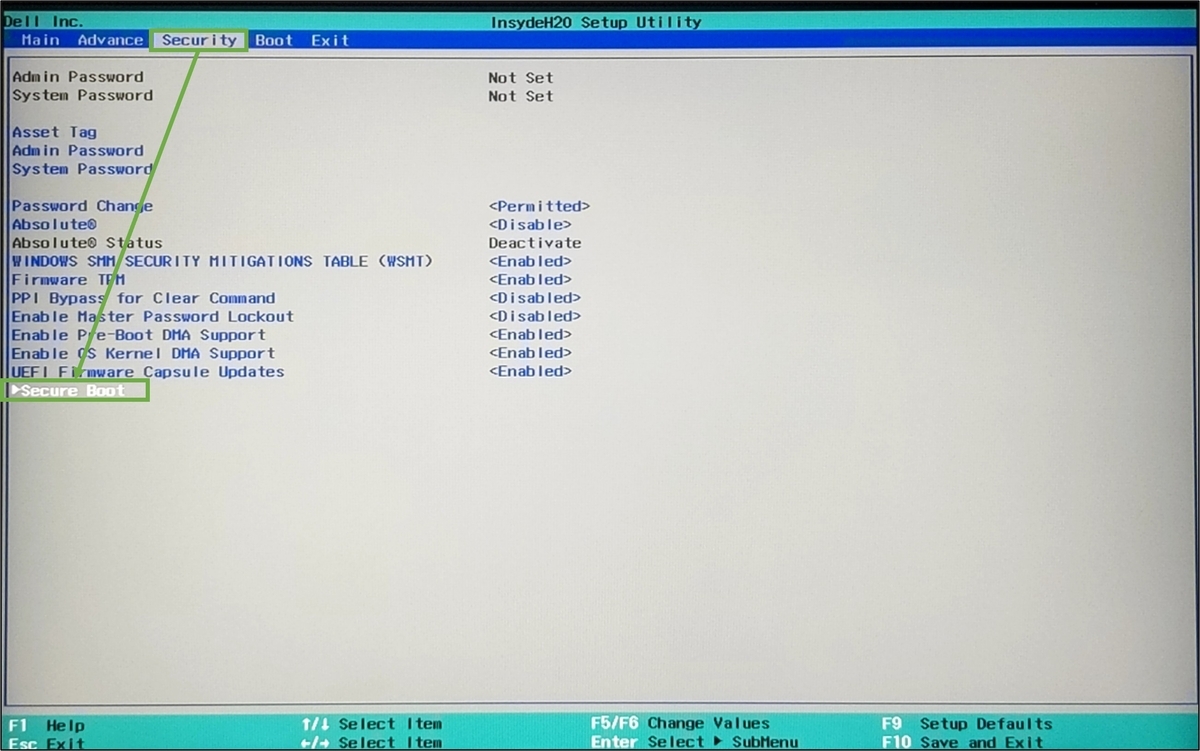
Task: Click Admin Password Not Set status
Action: coord(521,77)
